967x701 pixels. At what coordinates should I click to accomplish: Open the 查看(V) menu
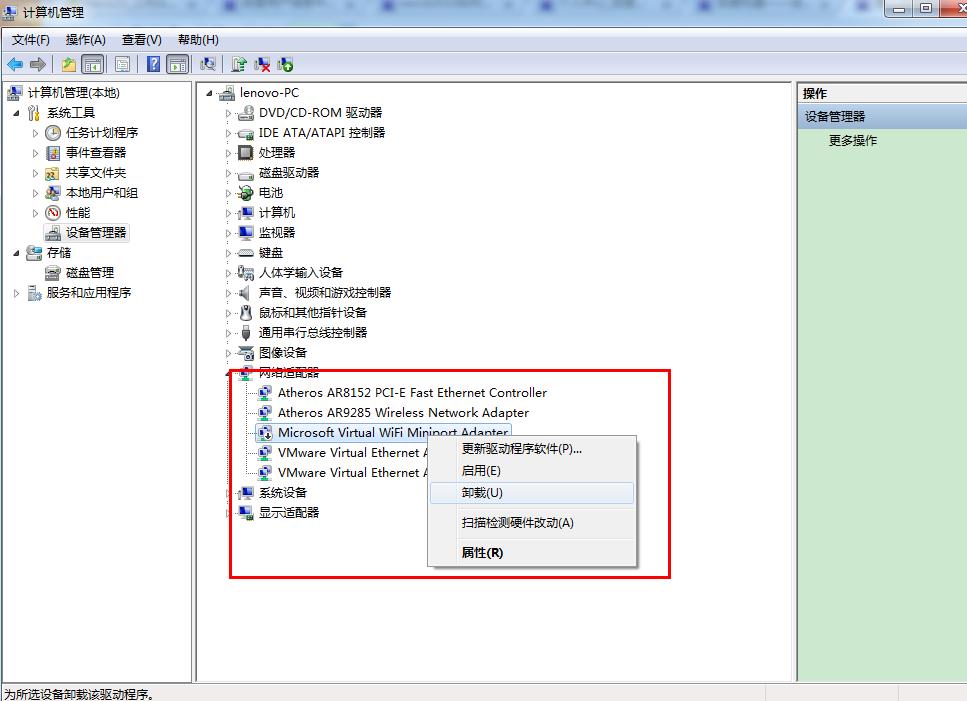click(x=140, y=39)
